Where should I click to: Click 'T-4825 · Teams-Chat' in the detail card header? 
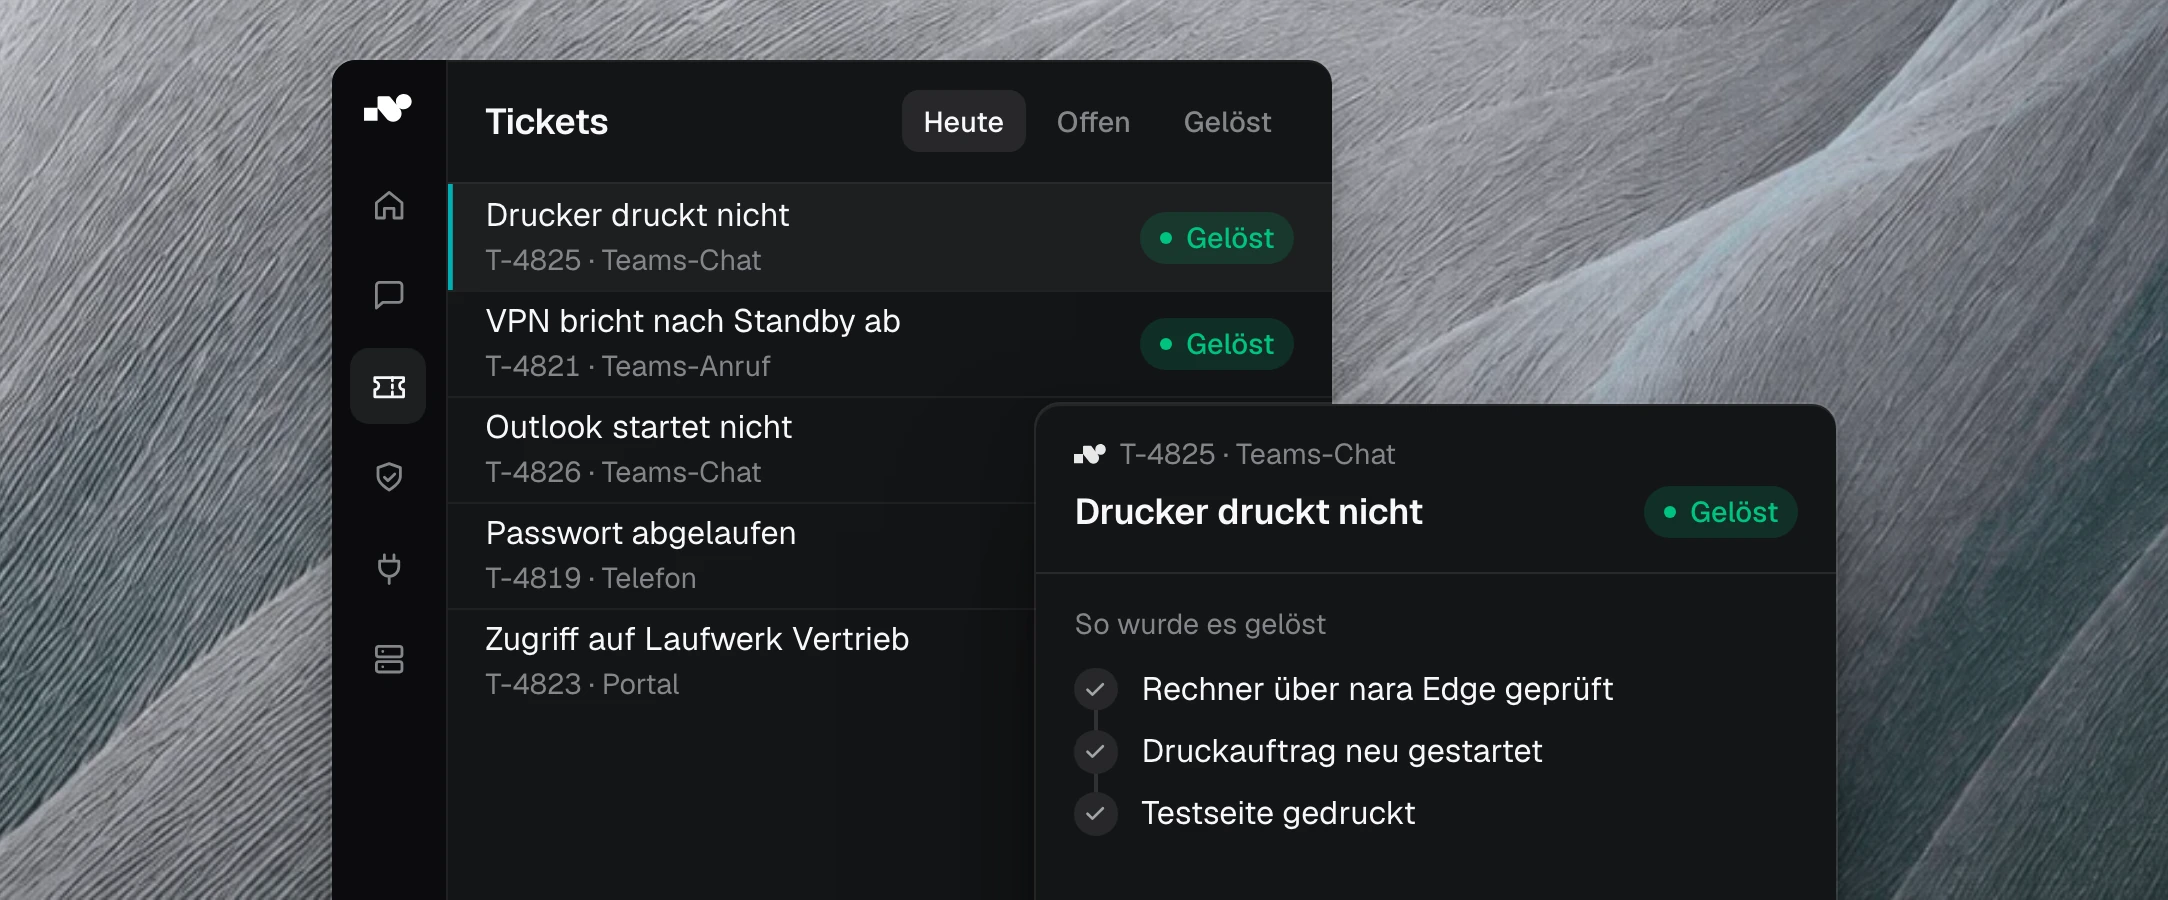1257,454
